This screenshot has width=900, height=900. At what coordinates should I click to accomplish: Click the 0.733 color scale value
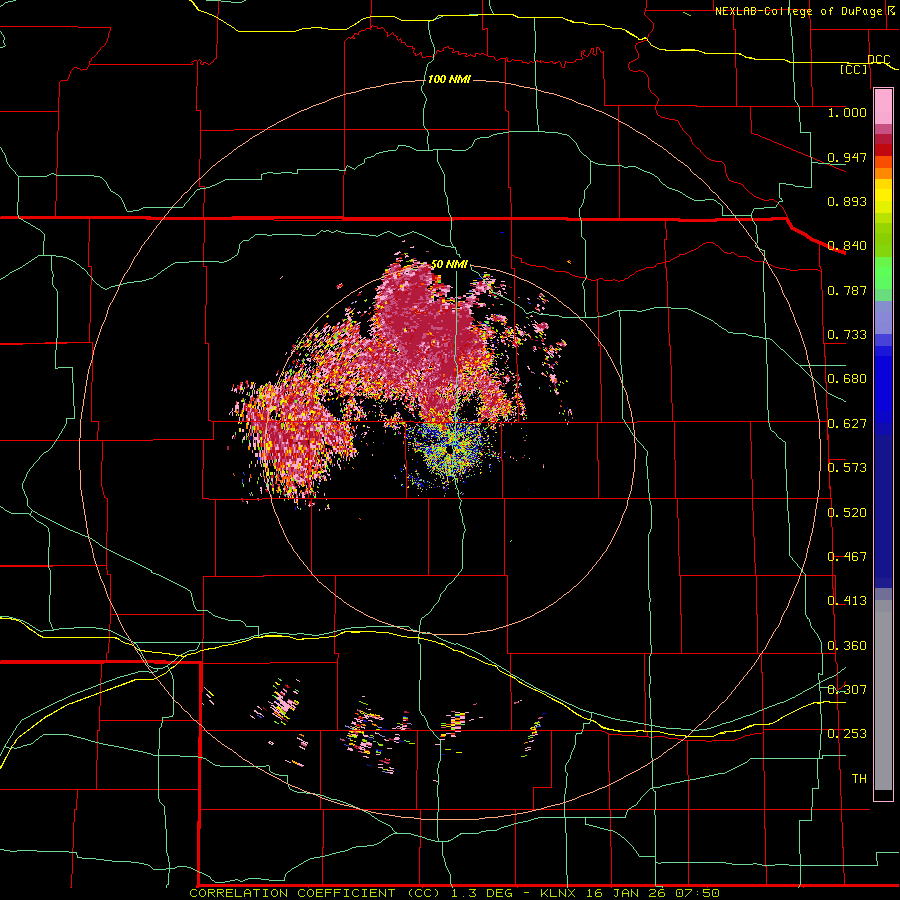point(847,335)
